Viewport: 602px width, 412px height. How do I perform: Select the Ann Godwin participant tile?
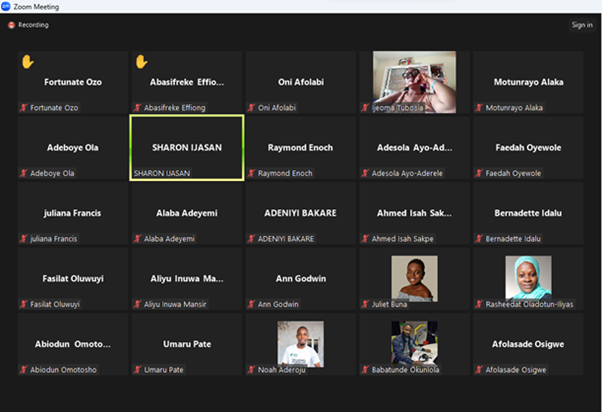[300, 279]
